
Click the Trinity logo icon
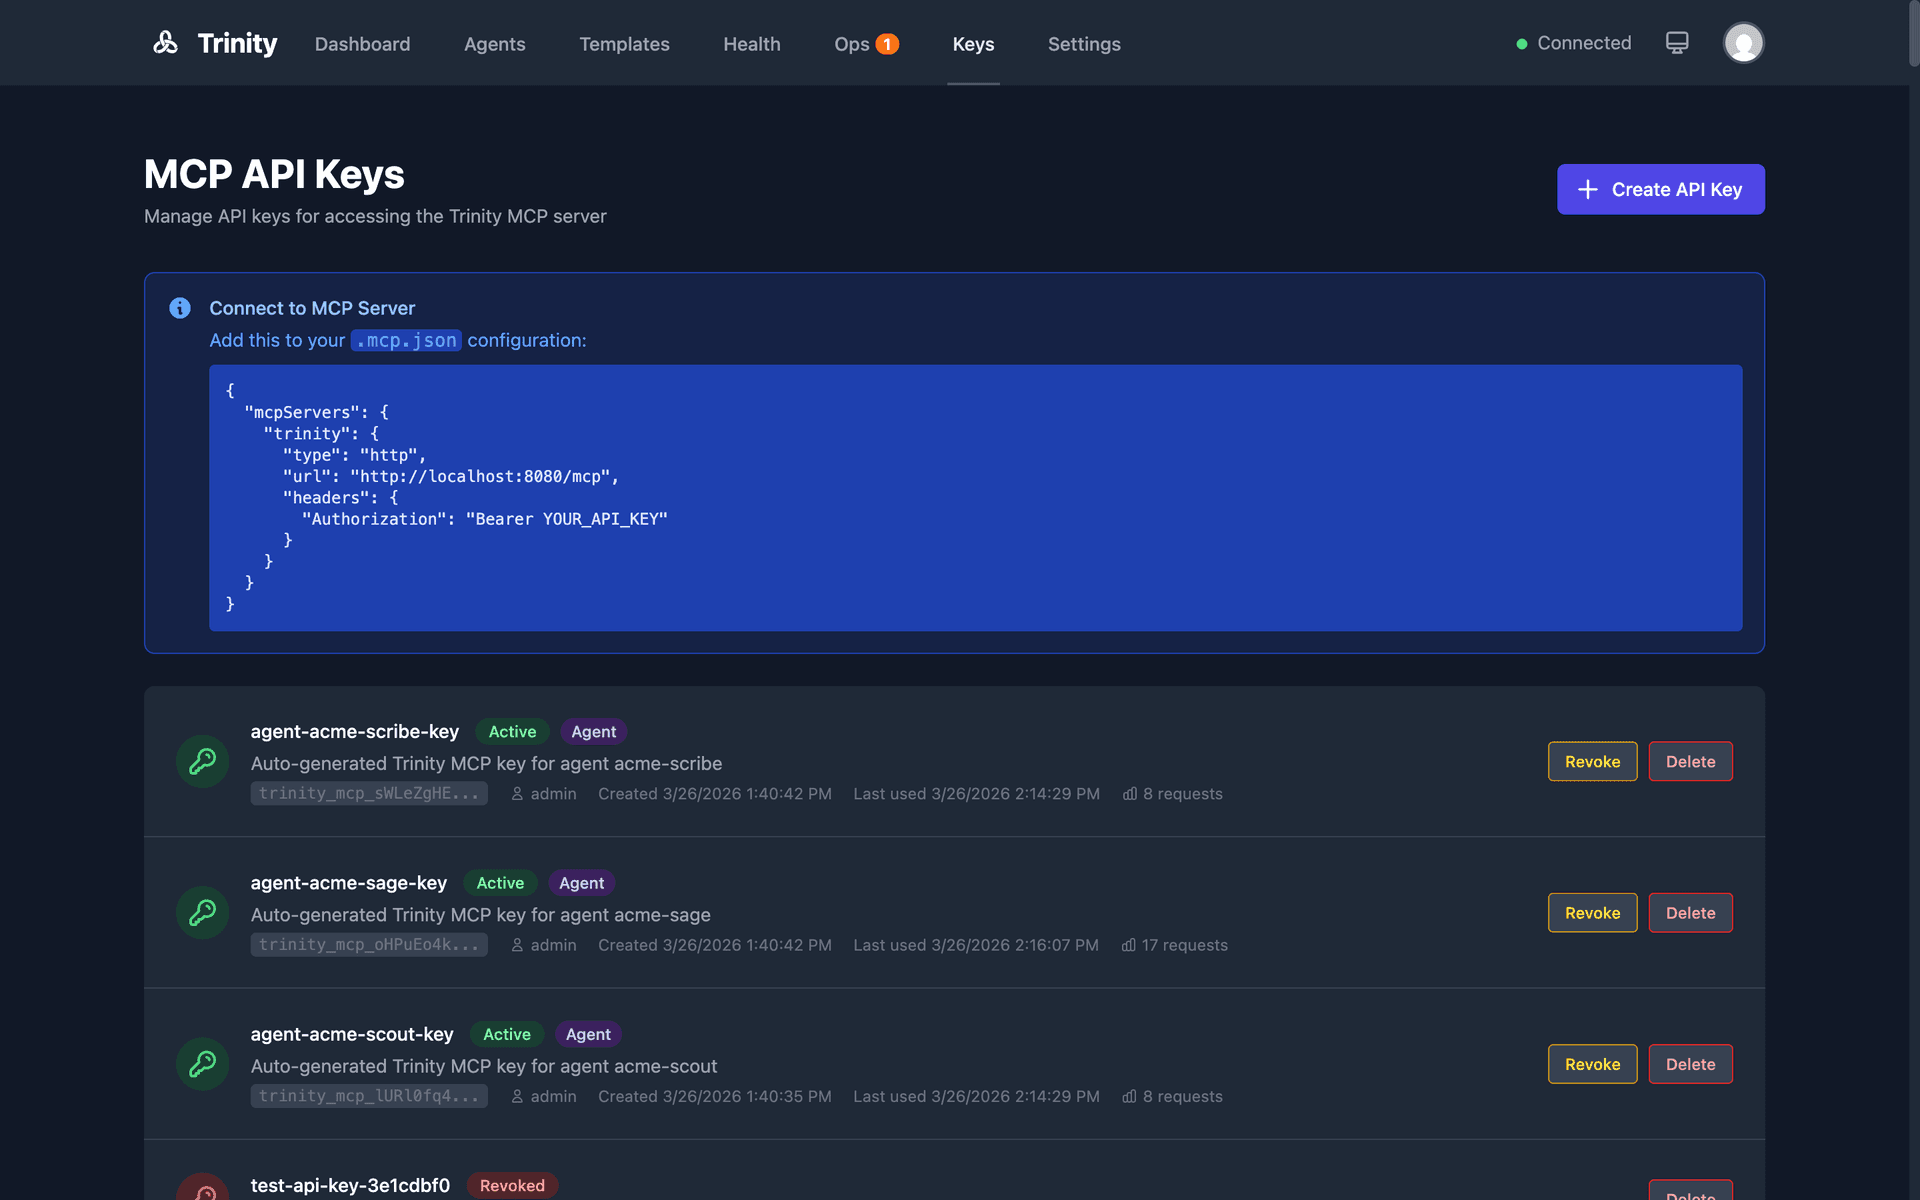point(165,43)
